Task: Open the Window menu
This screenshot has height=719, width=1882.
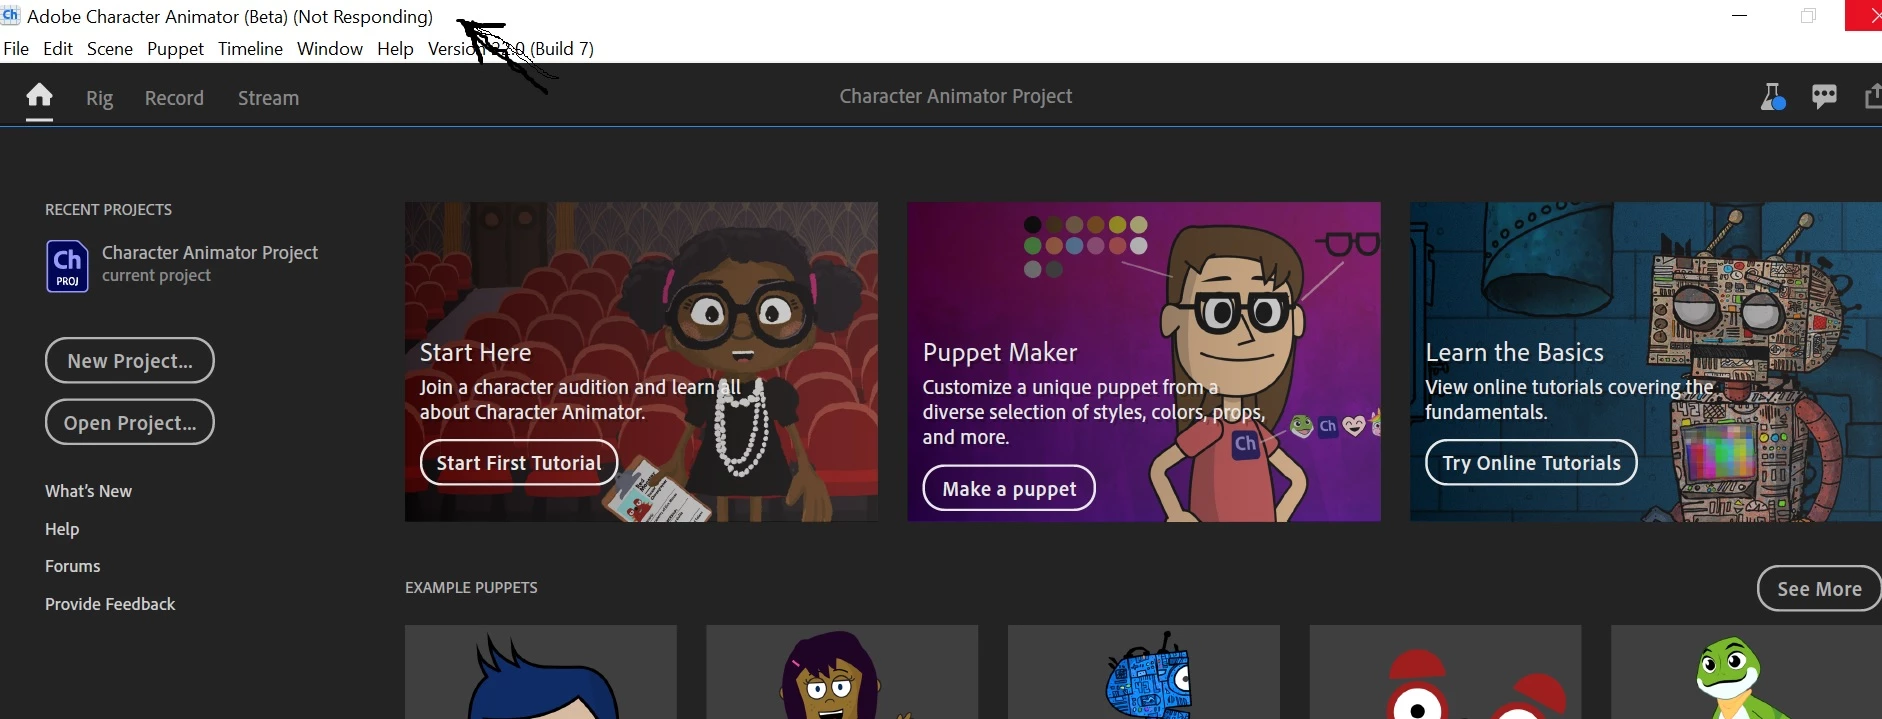Action: click(x=330, y=49)
